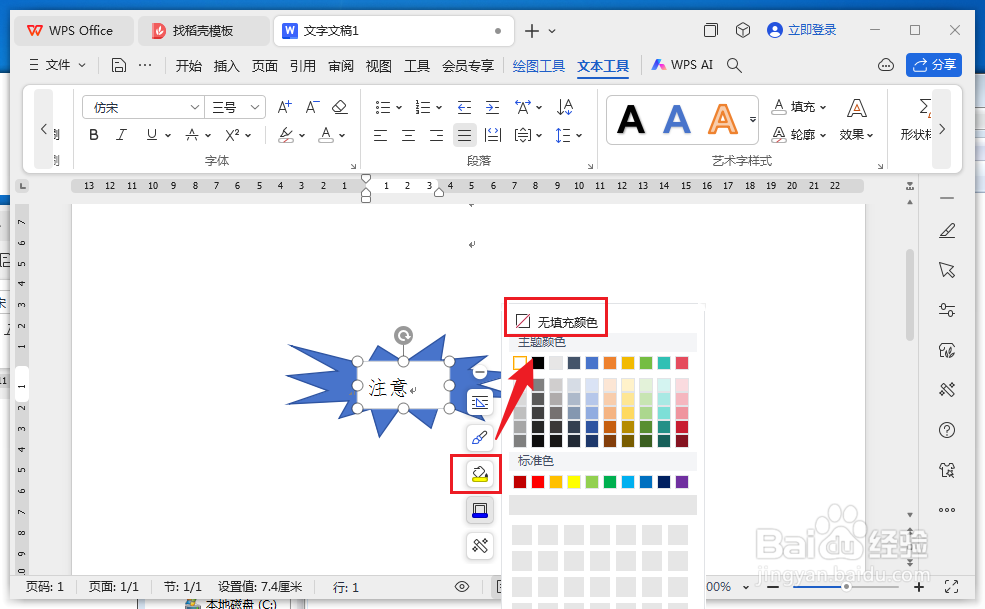The height and width of the screenshot is (609, 985).
Task: Rotate the shape using the rotation handle
Action: tap(403, 335)
